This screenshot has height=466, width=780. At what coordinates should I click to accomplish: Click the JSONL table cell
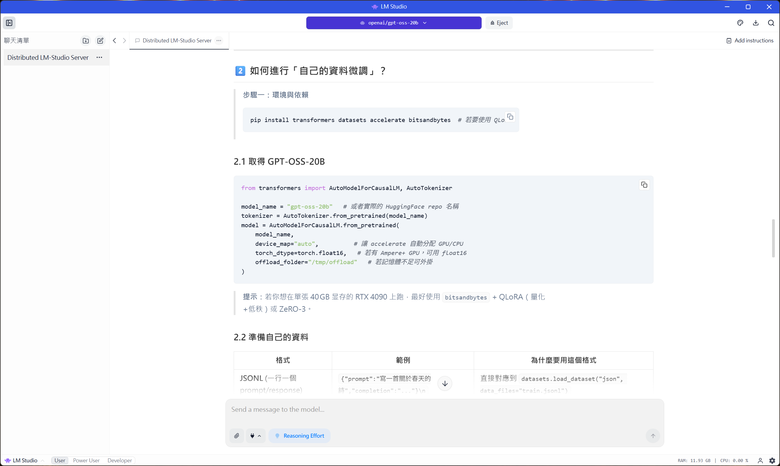coord(283,384)
